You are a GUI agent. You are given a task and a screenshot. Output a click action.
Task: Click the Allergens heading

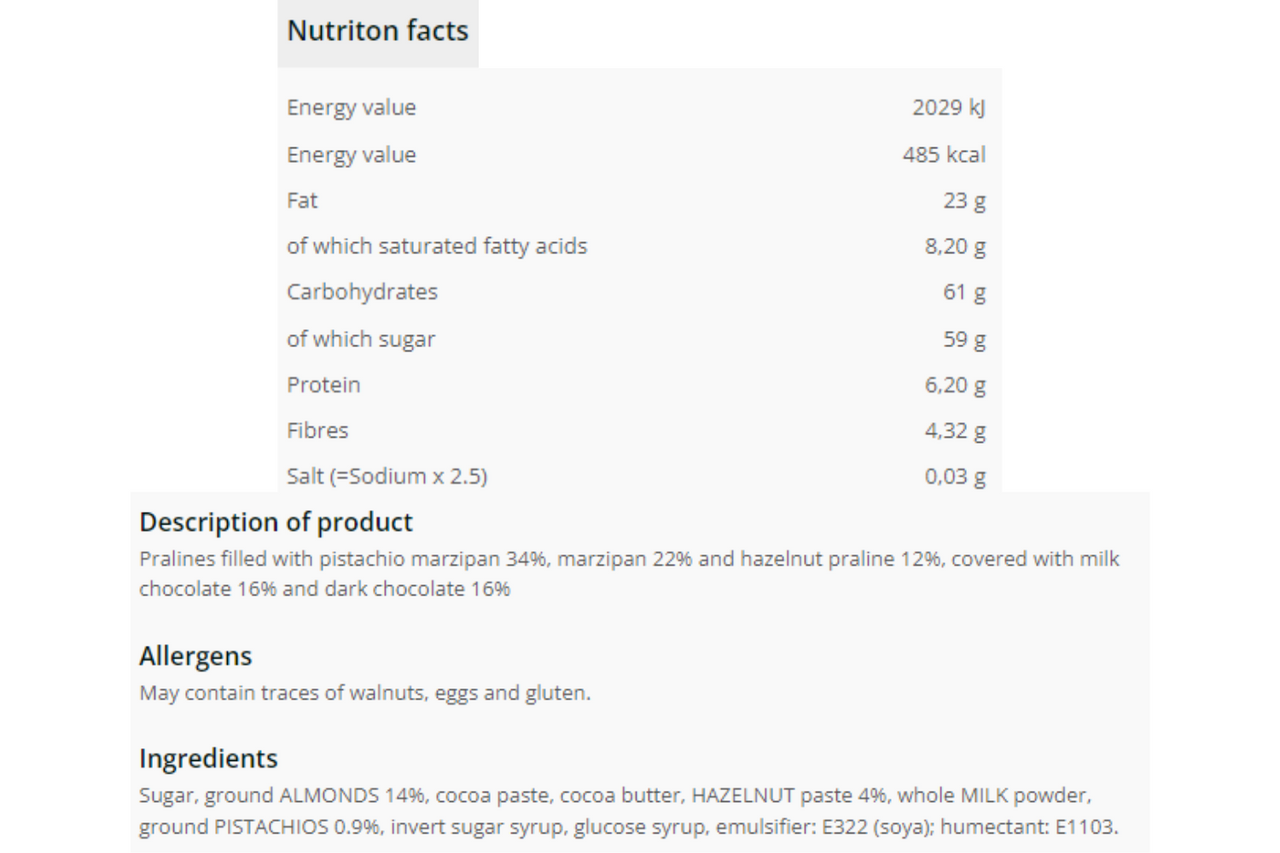click(196, 656)
